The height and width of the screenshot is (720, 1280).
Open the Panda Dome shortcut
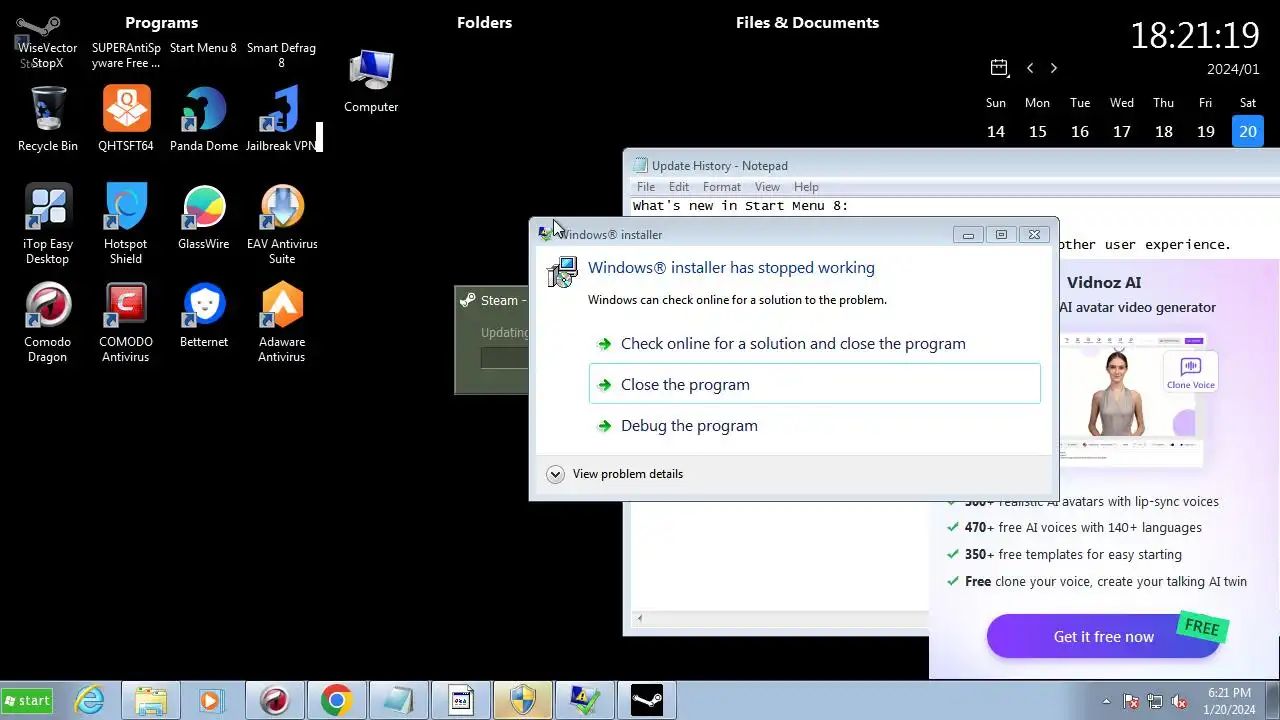204,119
